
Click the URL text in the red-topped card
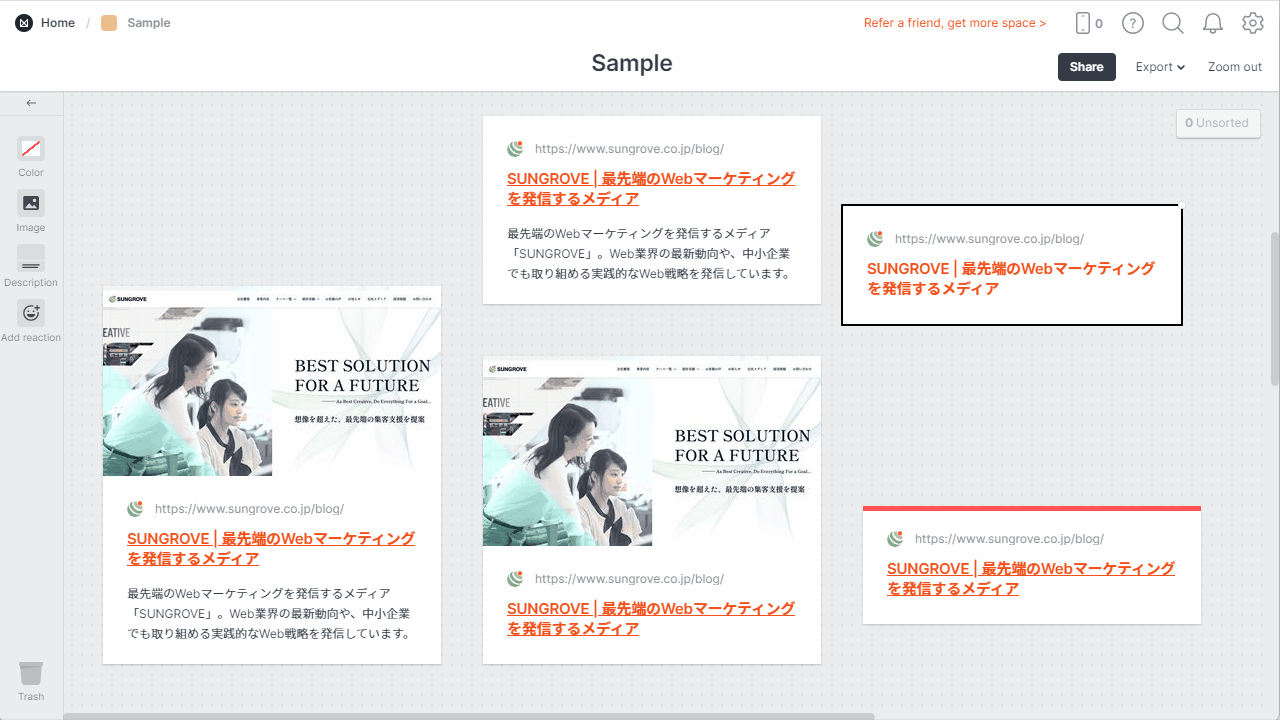point(1009,539)
